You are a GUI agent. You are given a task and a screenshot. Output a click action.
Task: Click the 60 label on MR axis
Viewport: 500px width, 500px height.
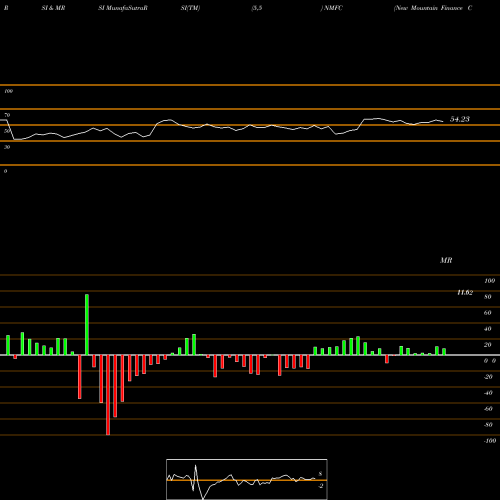point(488,313)
